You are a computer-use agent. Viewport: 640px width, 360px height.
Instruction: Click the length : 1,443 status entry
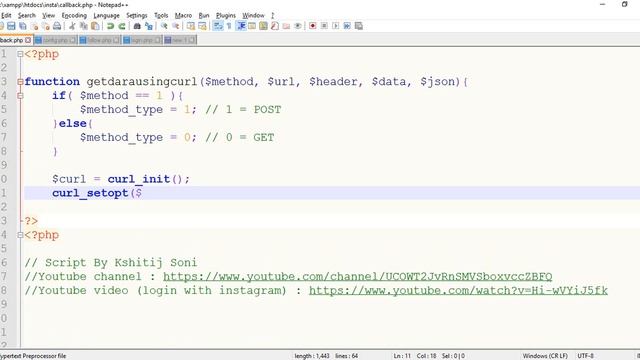tap(312, 356)
